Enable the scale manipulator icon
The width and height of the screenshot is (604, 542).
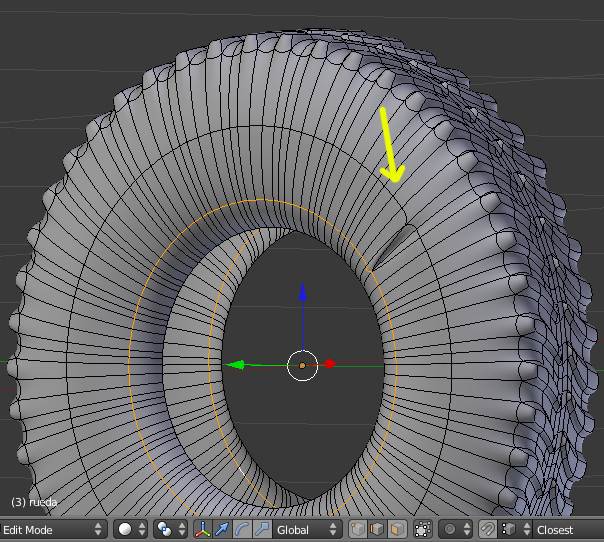[262, 530]
